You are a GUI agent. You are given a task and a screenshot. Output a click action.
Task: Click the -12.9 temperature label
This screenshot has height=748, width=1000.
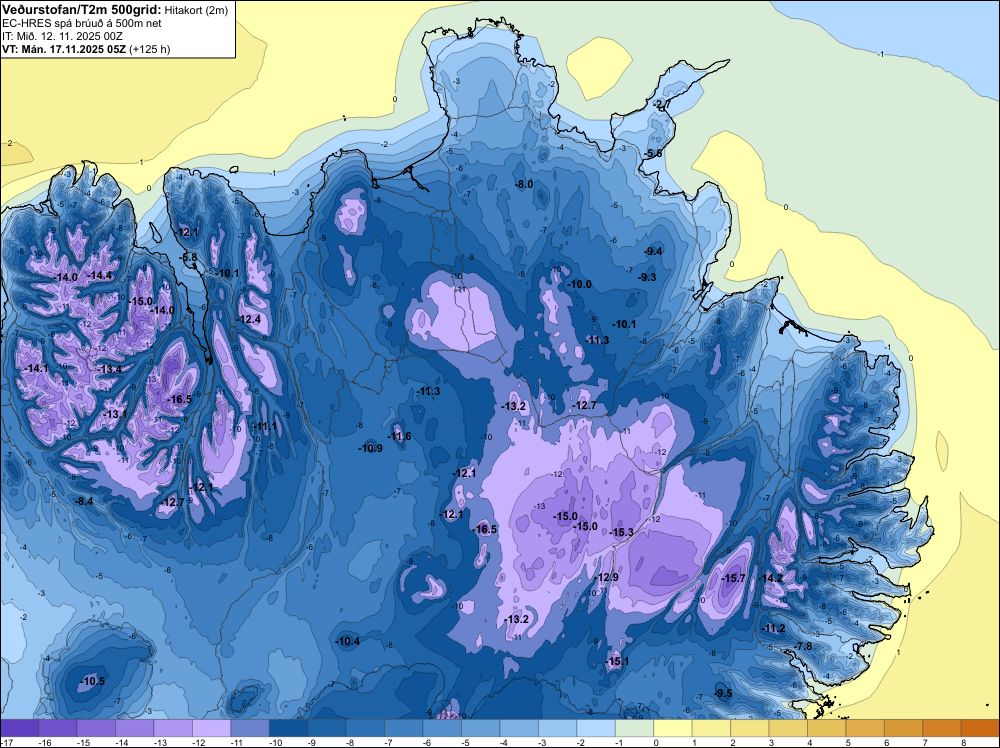tap(607, 577)
